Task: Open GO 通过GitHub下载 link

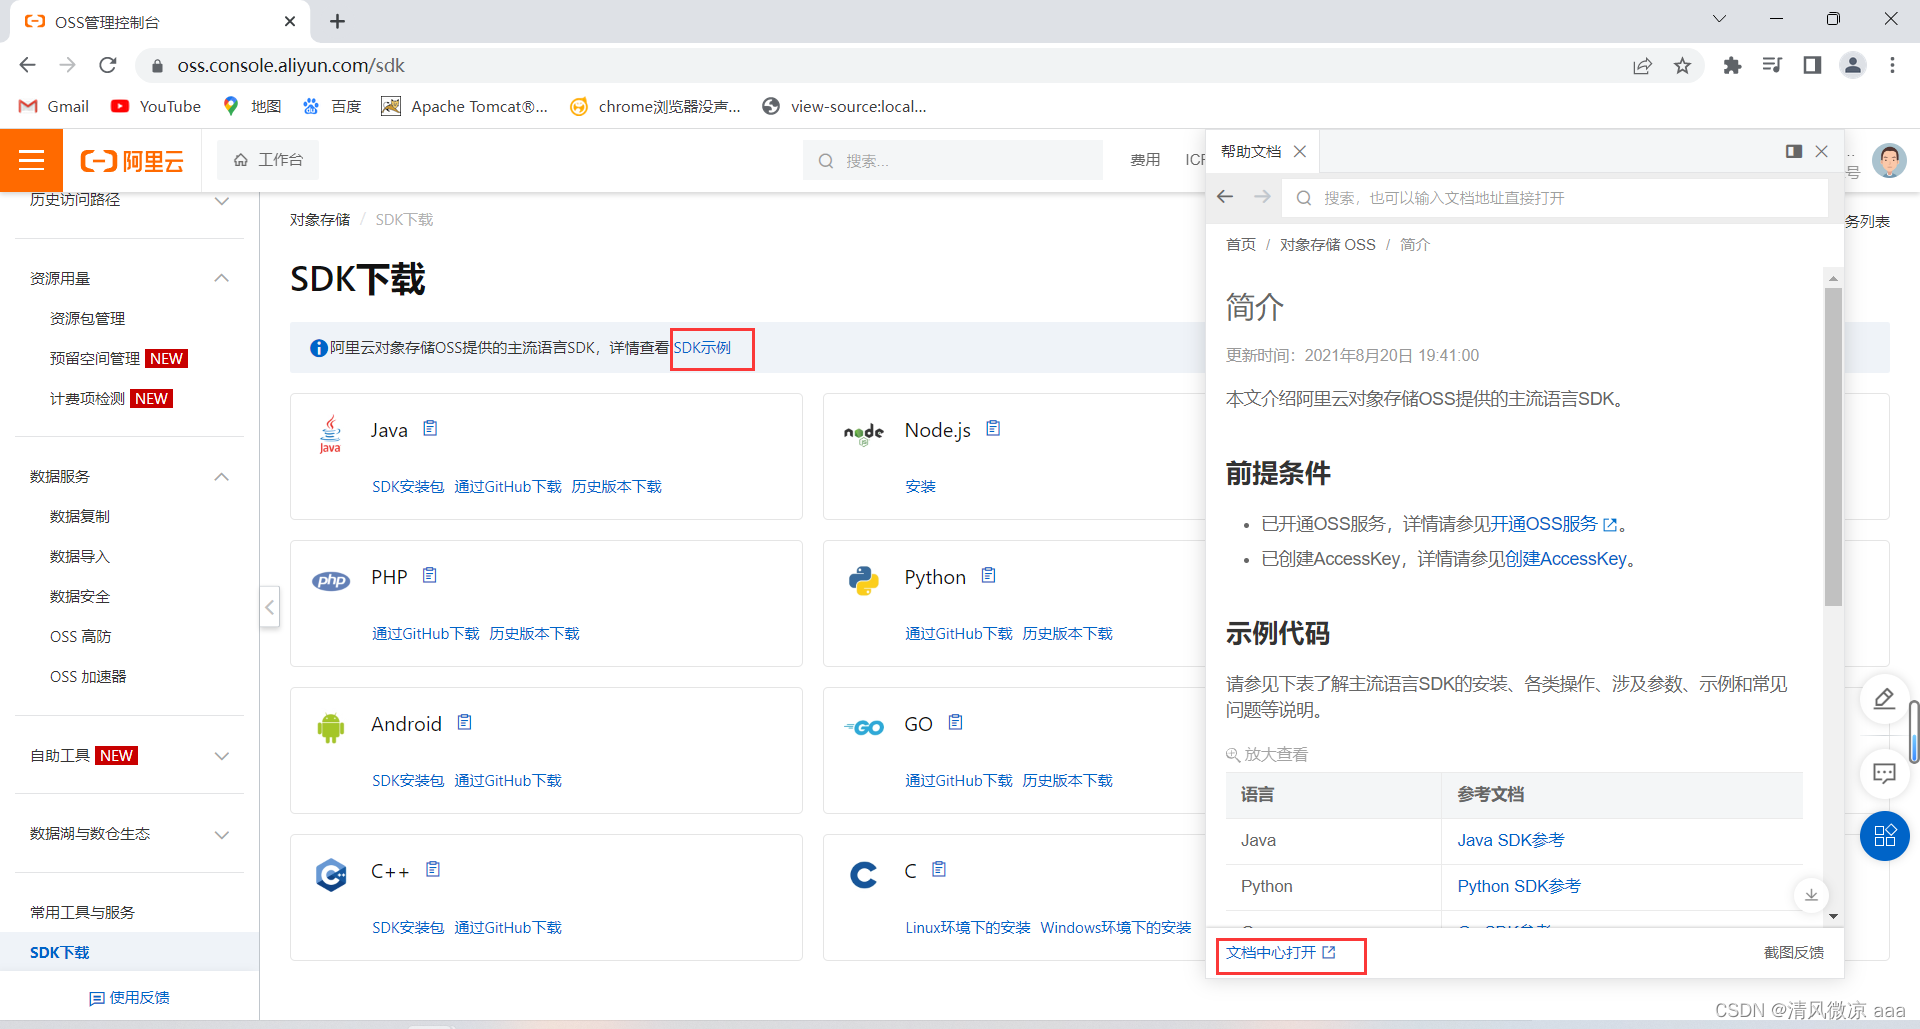Action: pyautogui.click(x=959, y=781)
